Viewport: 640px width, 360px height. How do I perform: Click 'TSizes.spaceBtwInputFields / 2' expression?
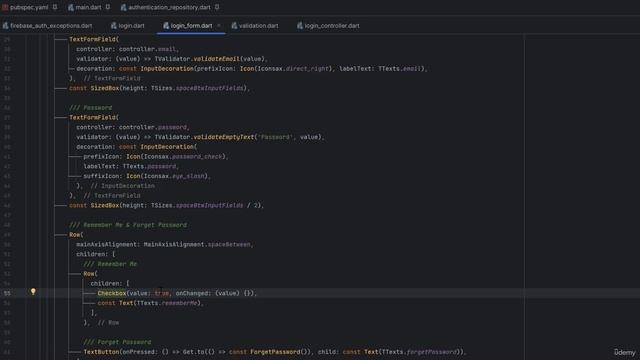[205, 205]
